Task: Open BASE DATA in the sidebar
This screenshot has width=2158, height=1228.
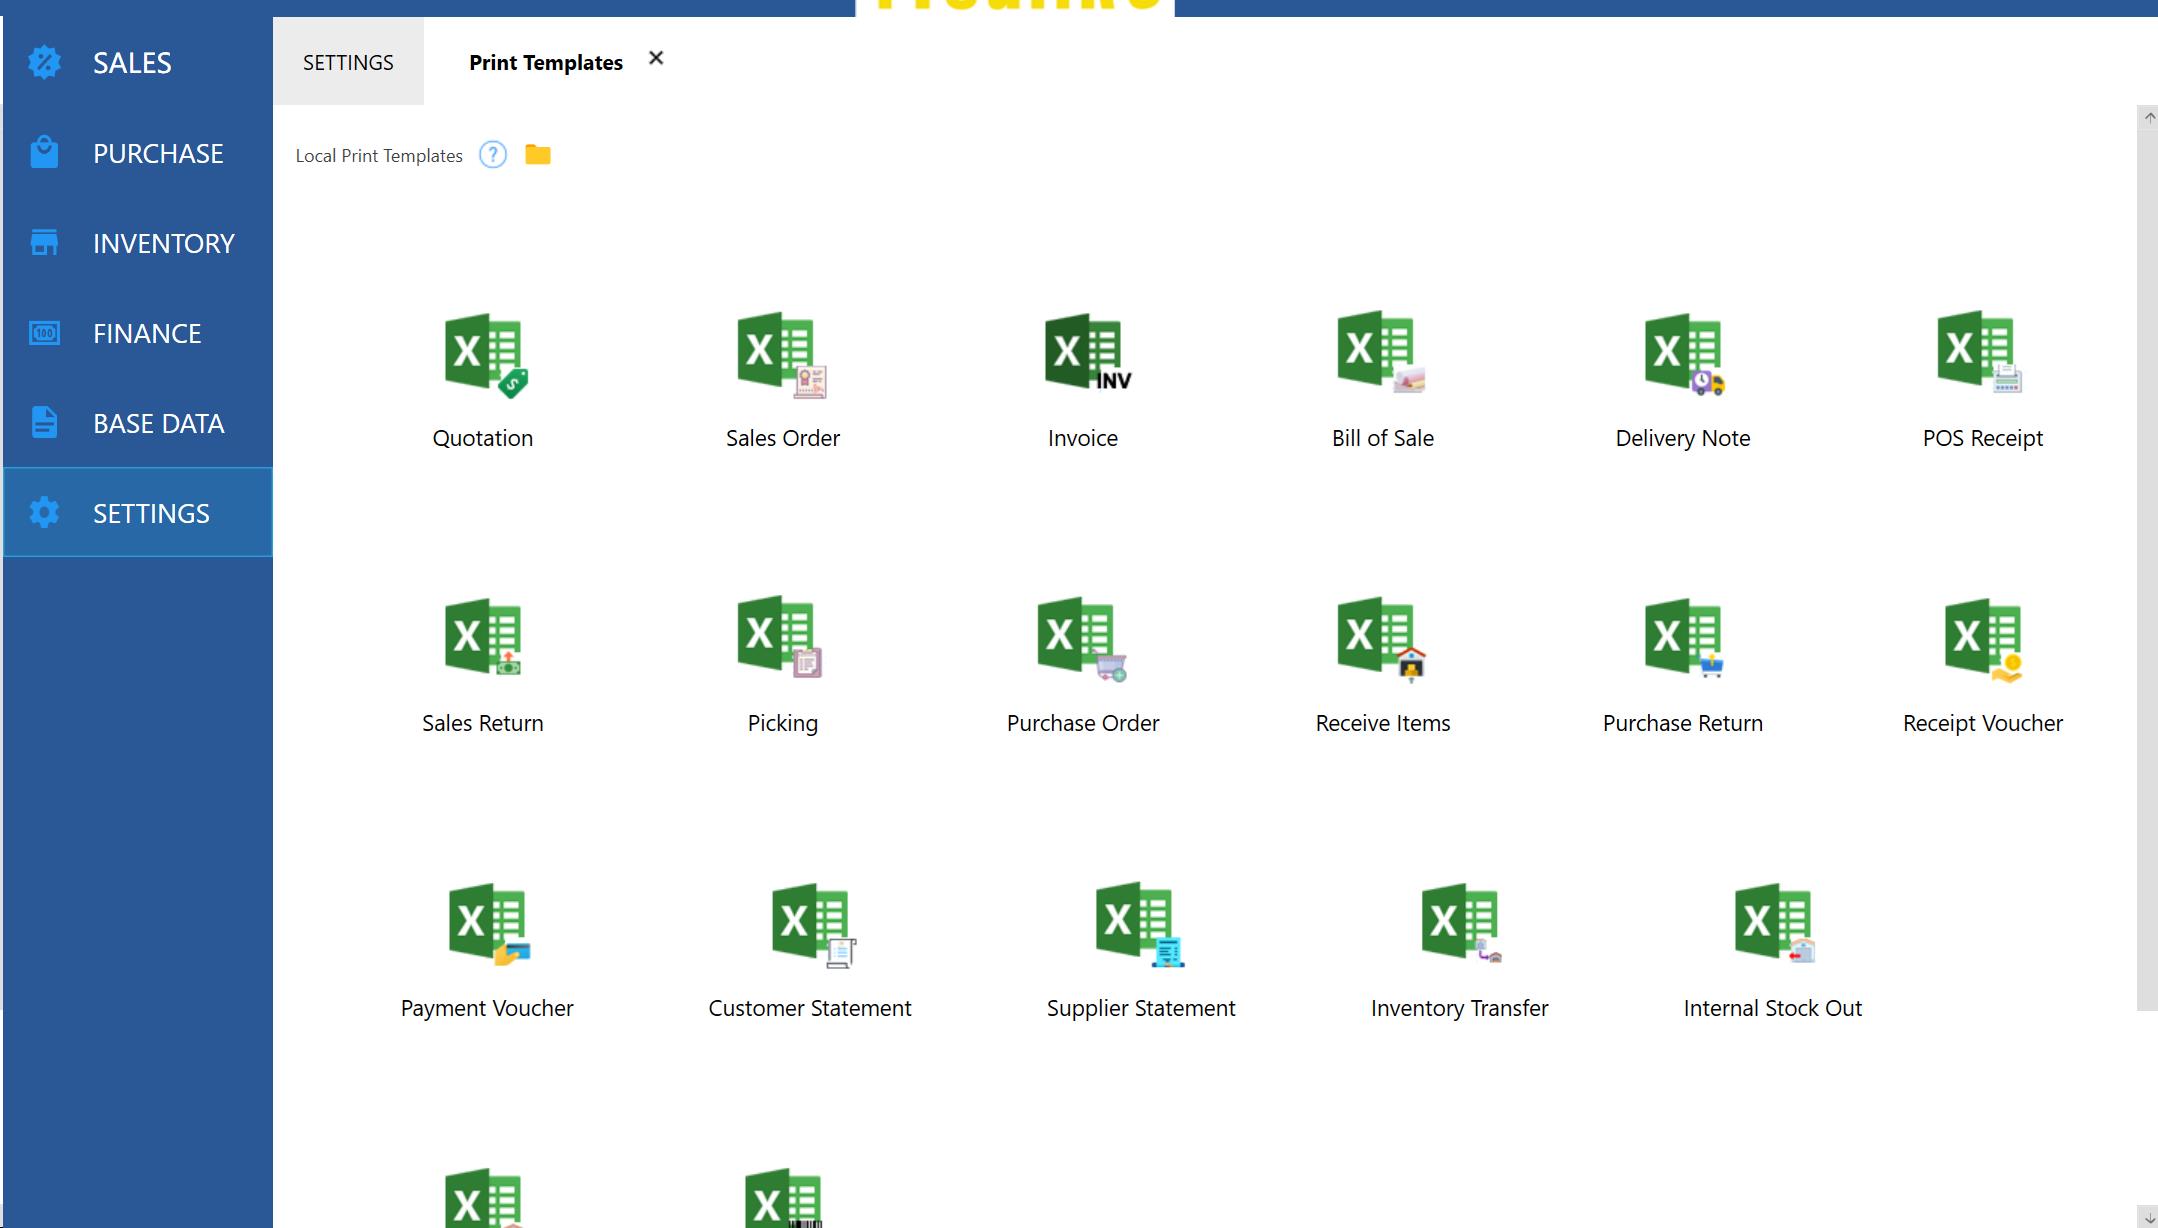Action: point(158,423)
